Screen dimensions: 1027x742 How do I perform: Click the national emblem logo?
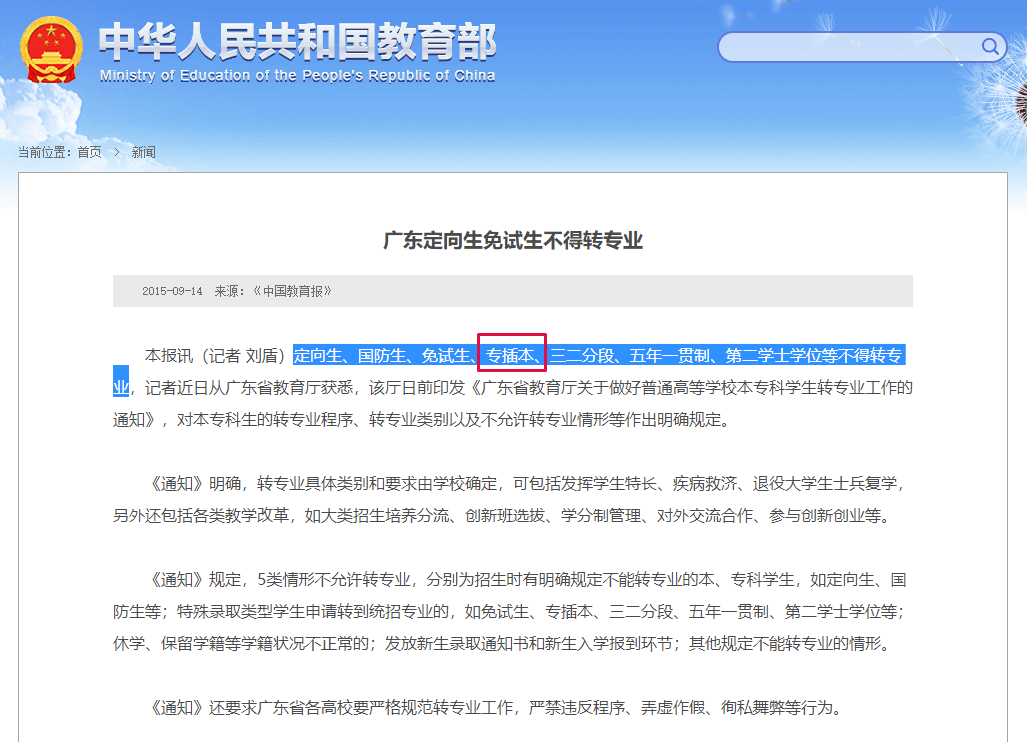(x=51, y=50)
